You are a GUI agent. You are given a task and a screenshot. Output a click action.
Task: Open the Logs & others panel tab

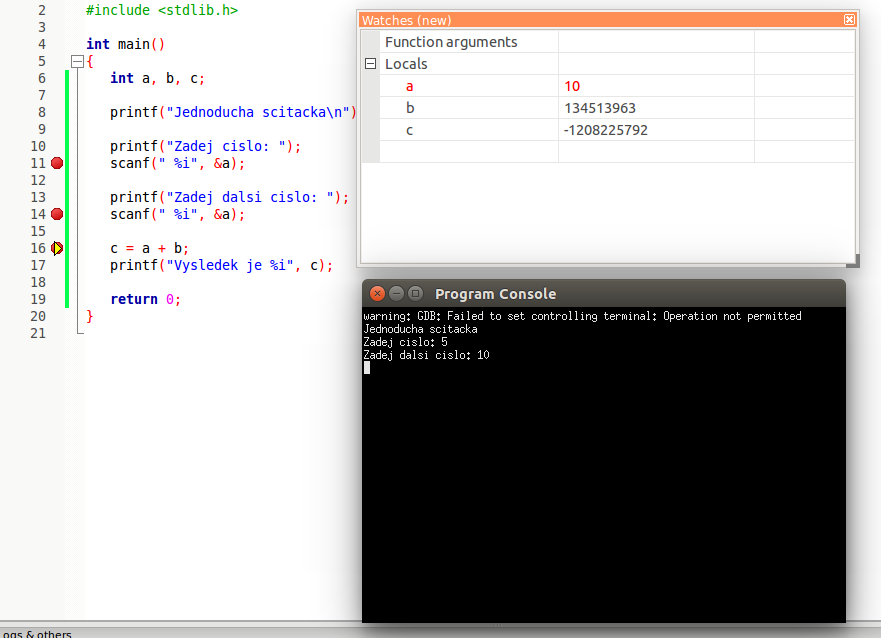[x=36, y=633]
